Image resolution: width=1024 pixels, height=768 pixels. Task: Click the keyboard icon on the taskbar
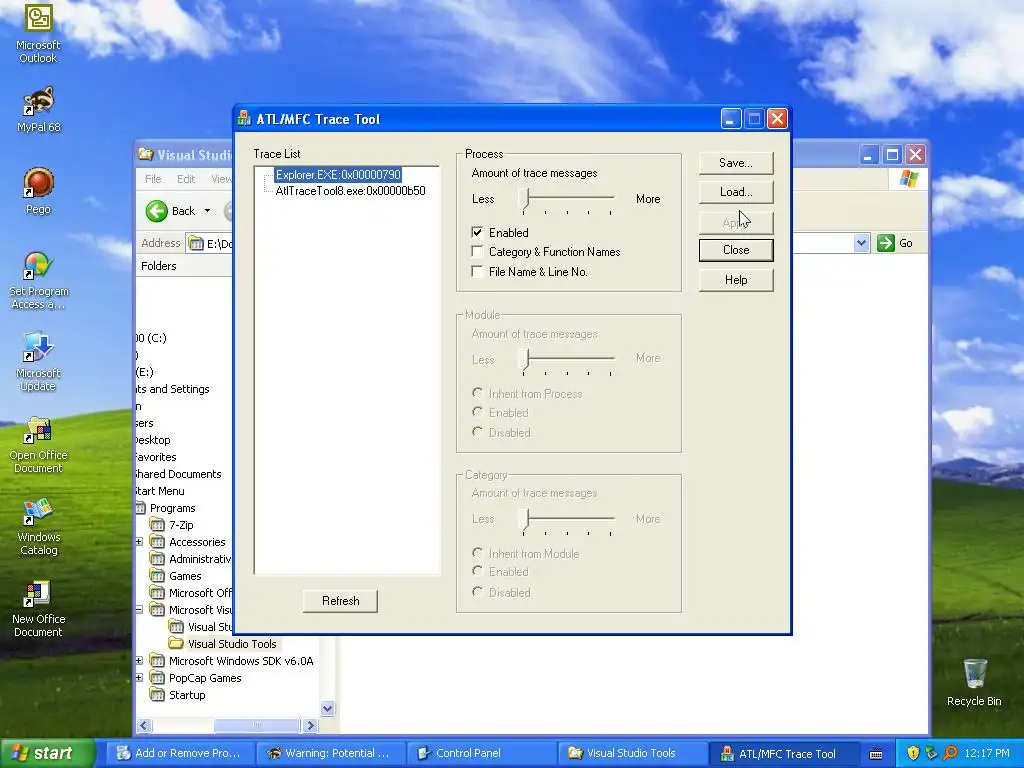coord(876,754)
